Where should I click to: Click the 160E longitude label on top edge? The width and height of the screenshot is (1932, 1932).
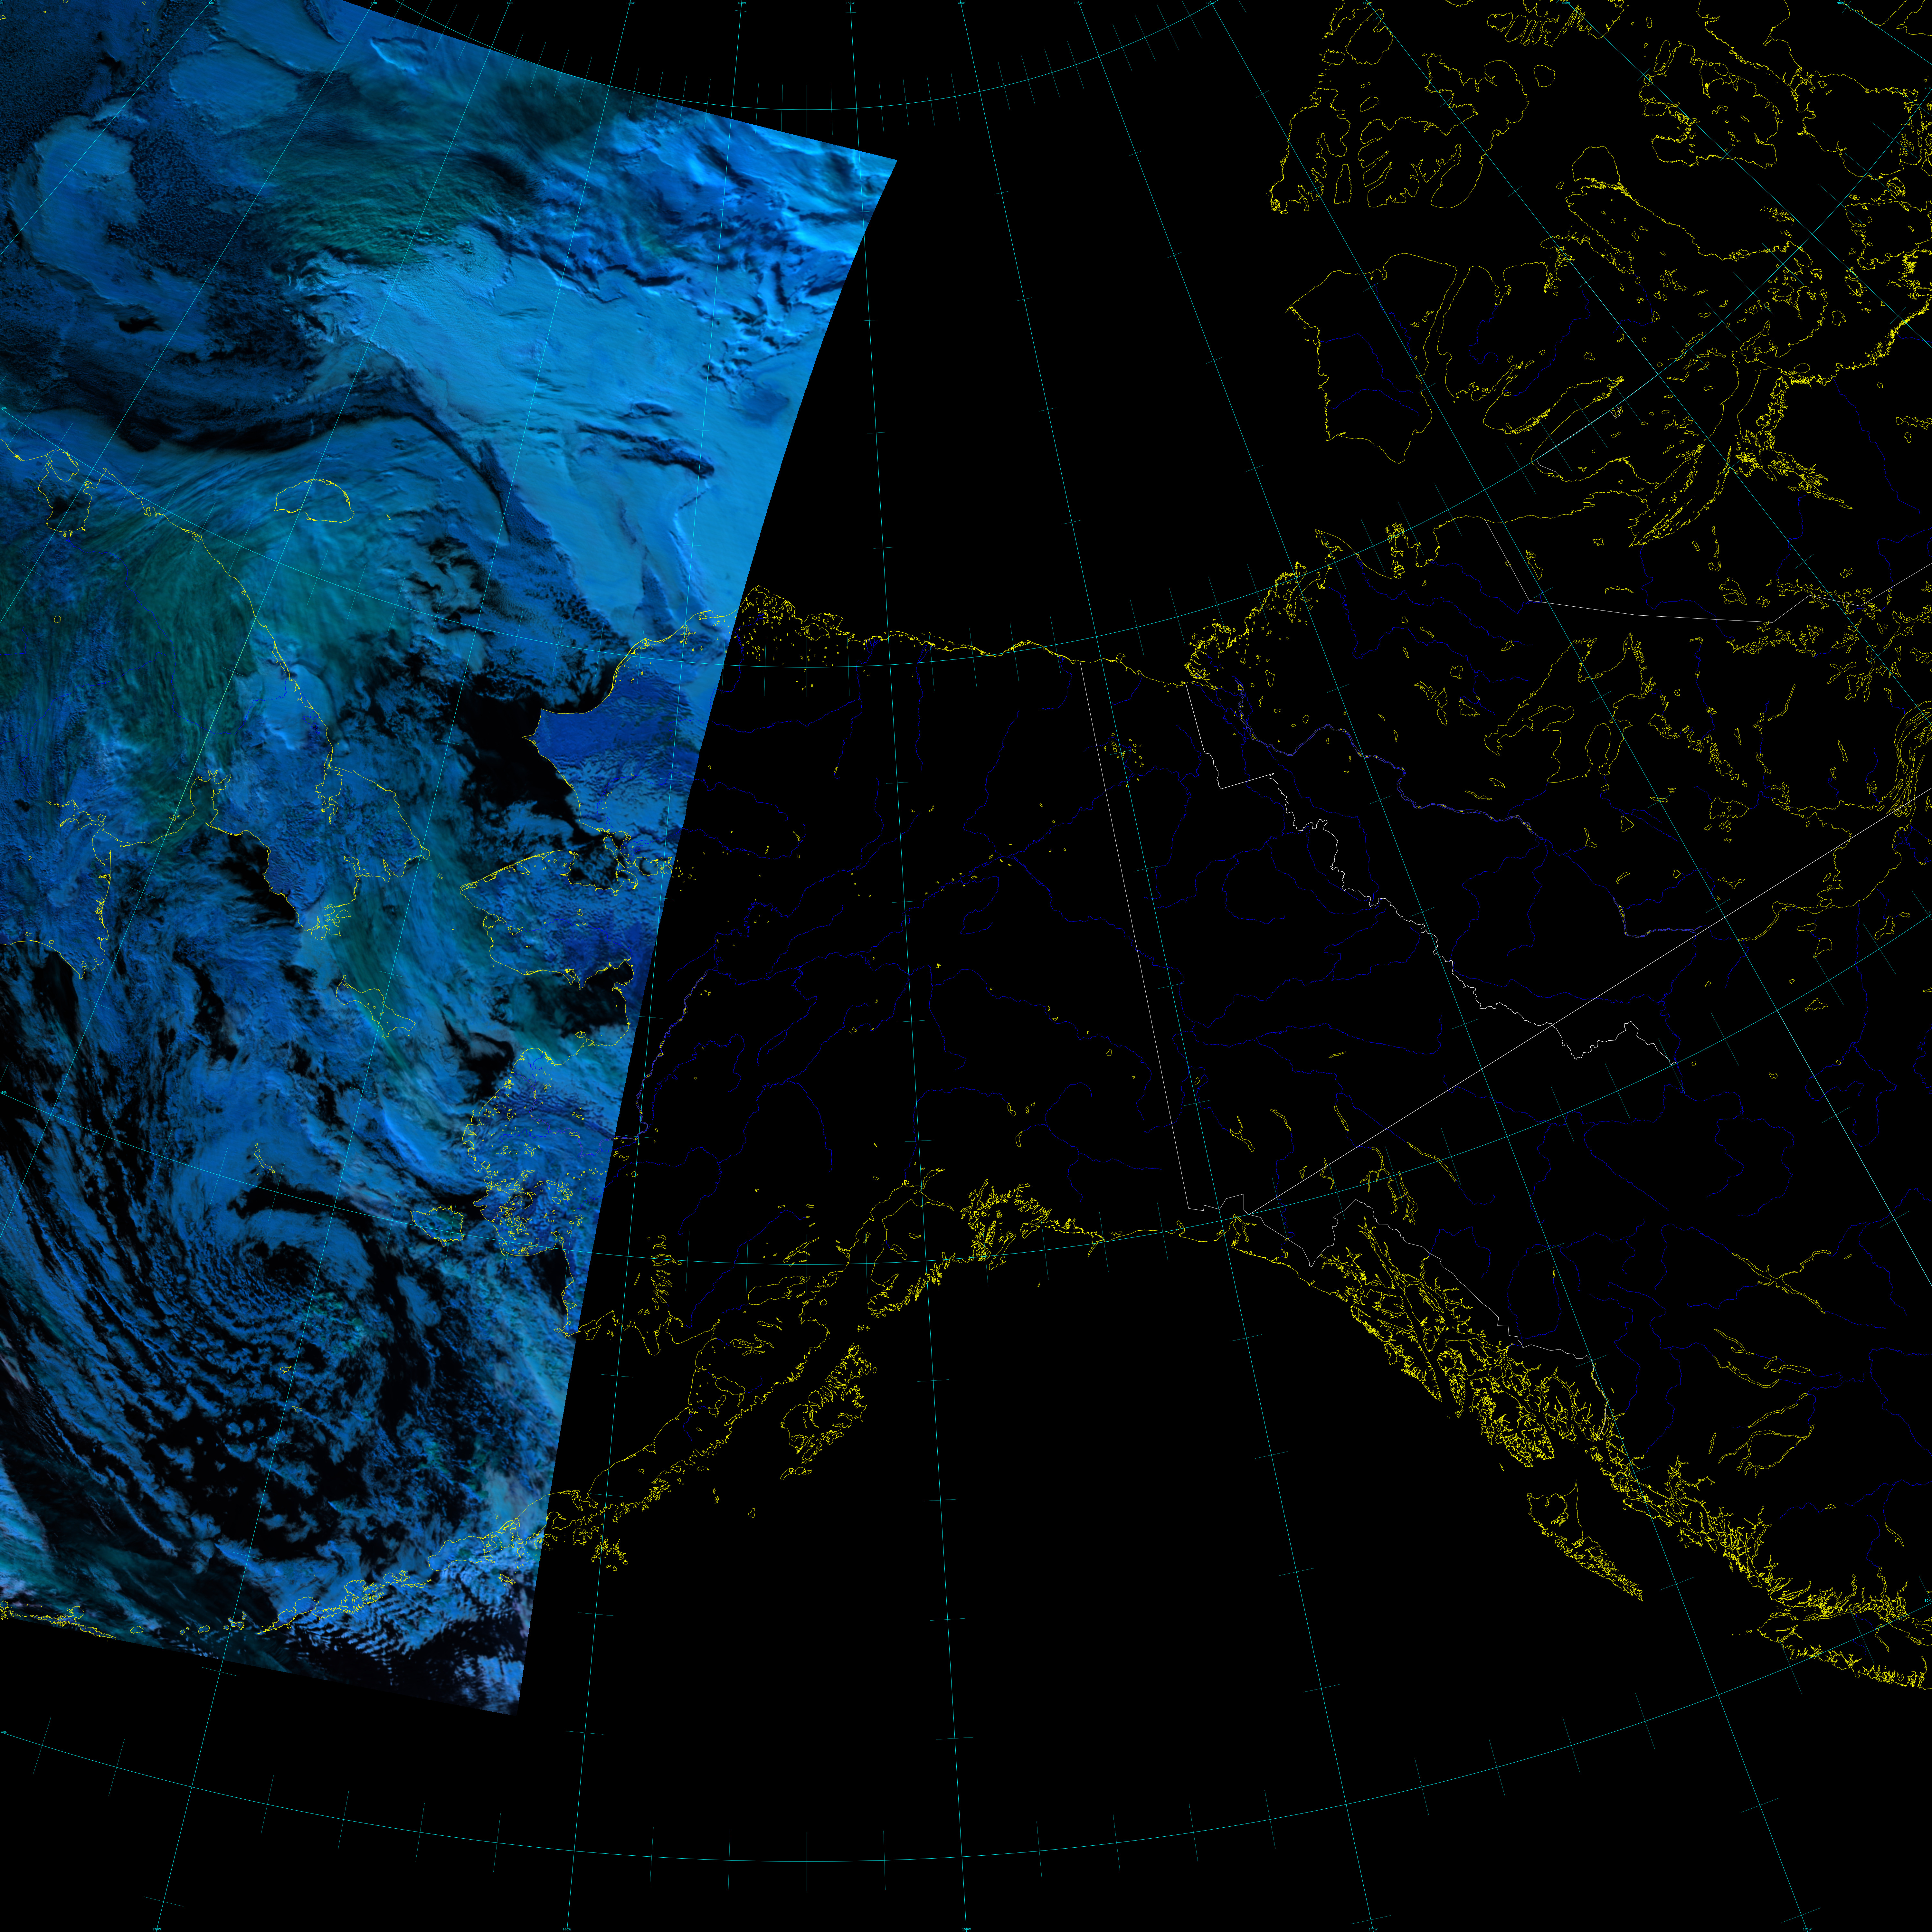click(211, 3)
